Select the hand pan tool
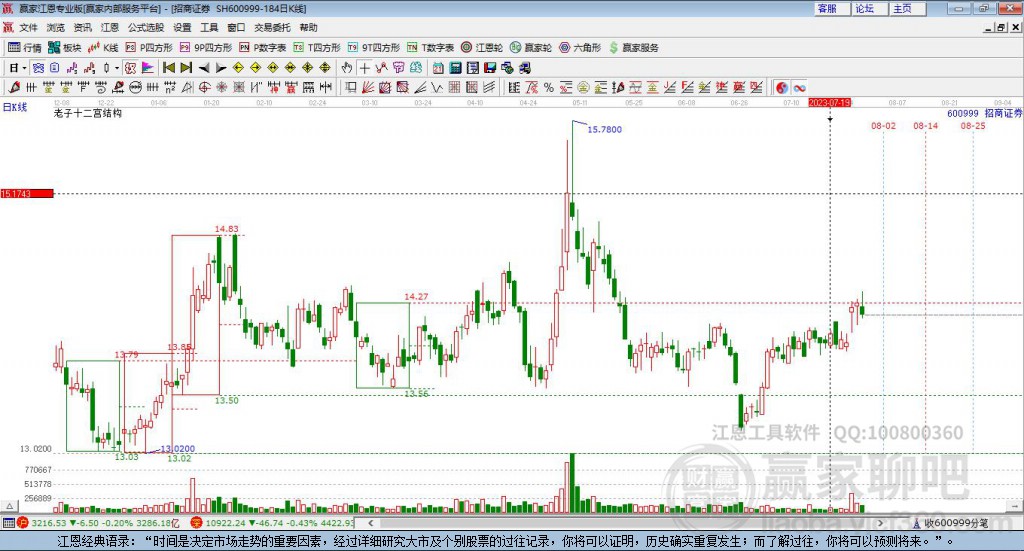The height and width of the screenshot is (551, 1024). [x=347, y=68]
